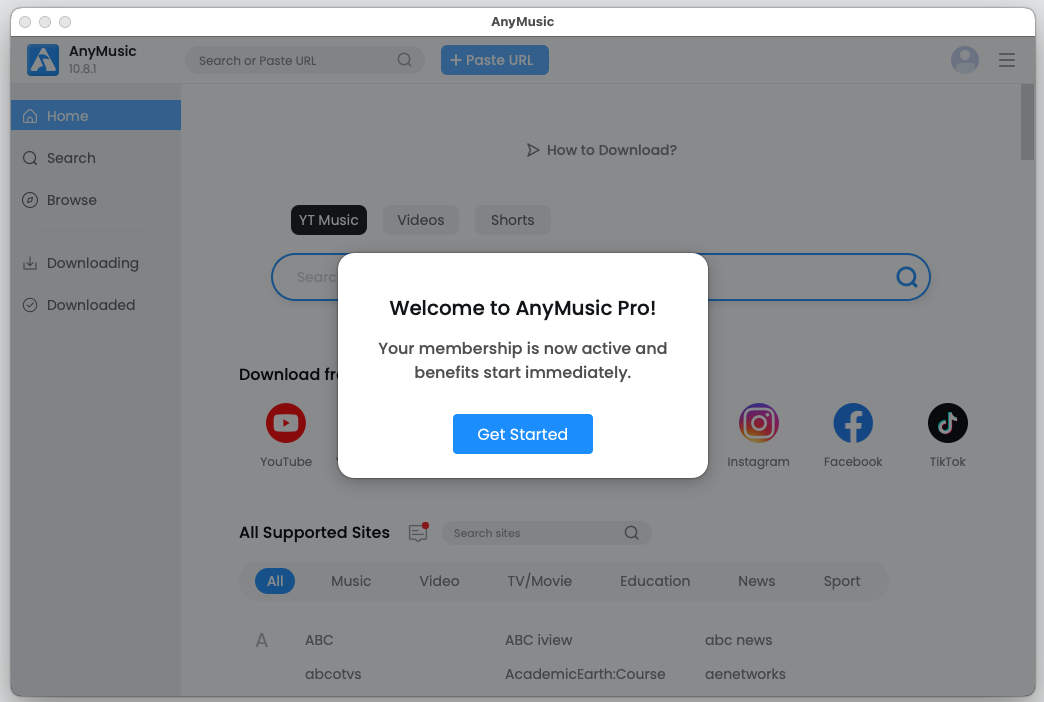The height and width of the screenshot is (702, 1044).
Task: Open the user account avatar
Action: (x=964, y=60)
